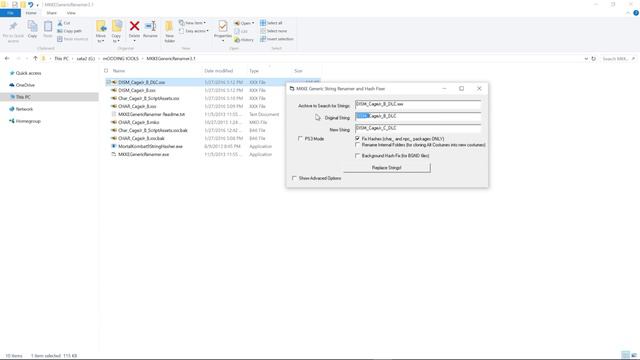Enable Rename Internal Folders checkbox

(x=358, y=145)
